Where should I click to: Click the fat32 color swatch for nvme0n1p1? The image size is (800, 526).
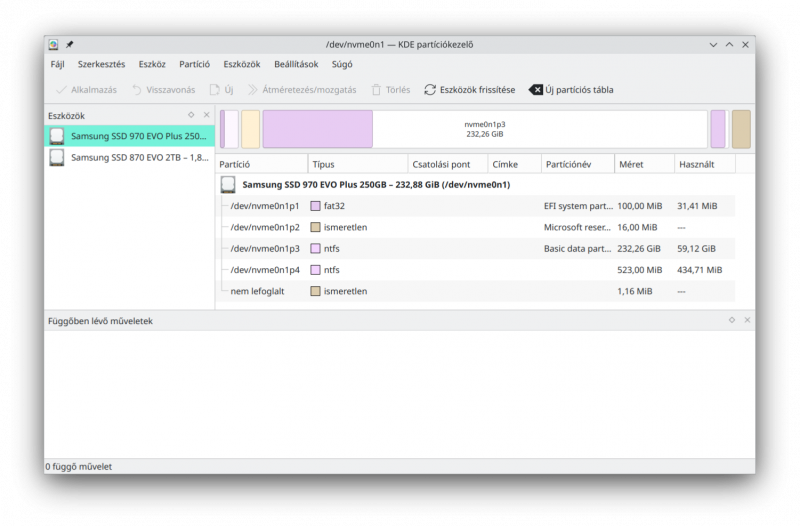[315, 206]
